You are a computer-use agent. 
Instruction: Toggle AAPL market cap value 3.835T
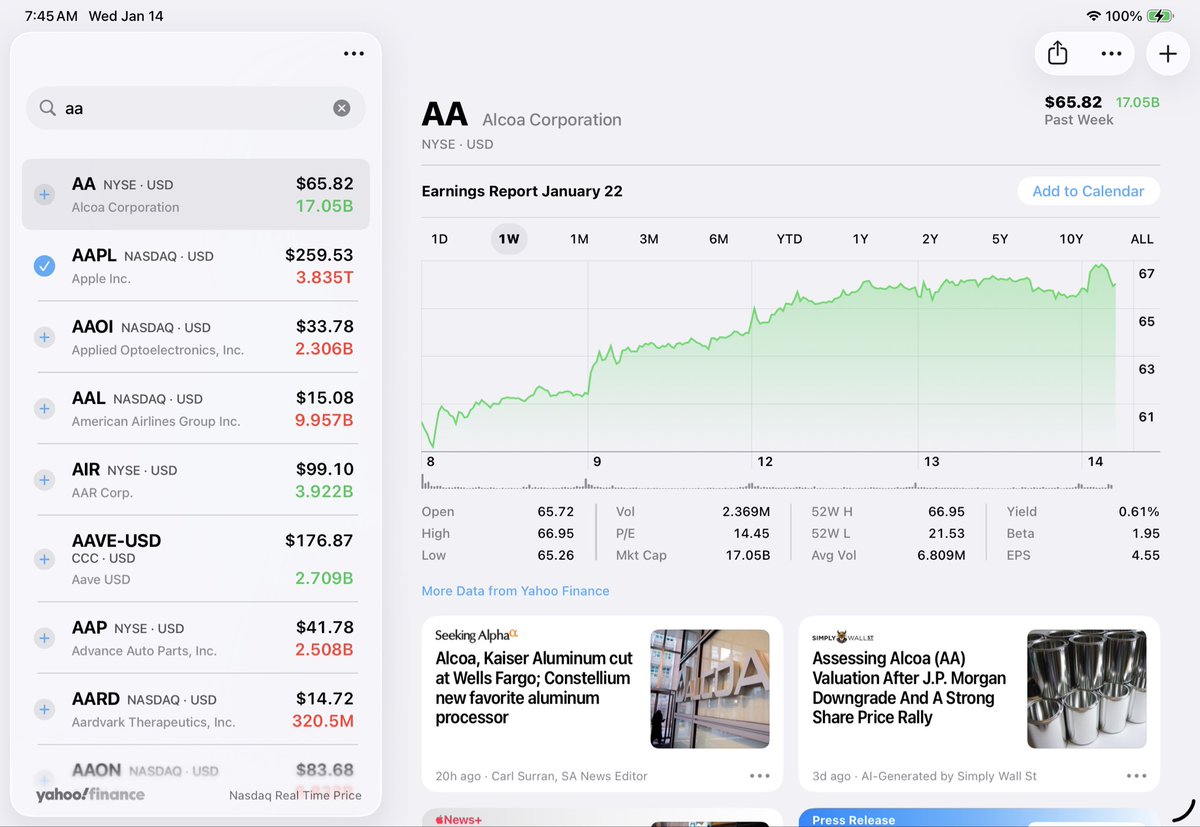point(324,278)
